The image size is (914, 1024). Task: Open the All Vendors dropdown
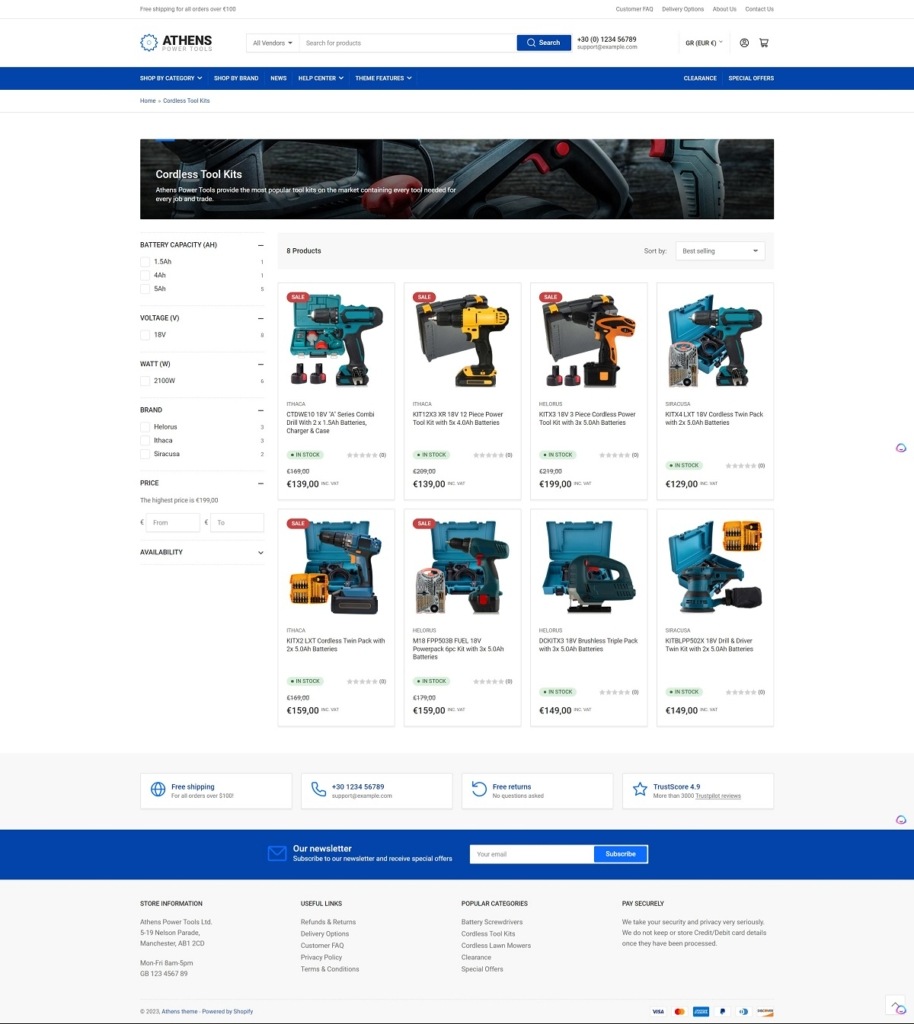(273, 43)
